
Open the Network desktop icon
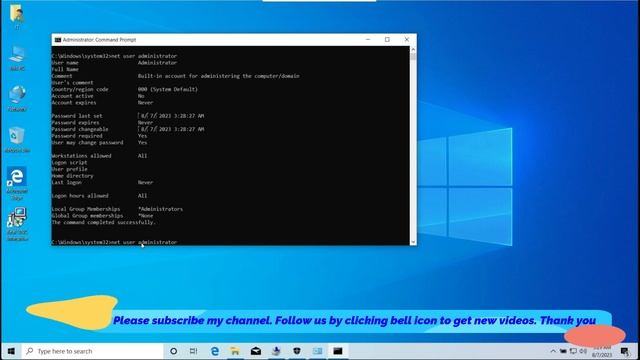click(17, 98)
